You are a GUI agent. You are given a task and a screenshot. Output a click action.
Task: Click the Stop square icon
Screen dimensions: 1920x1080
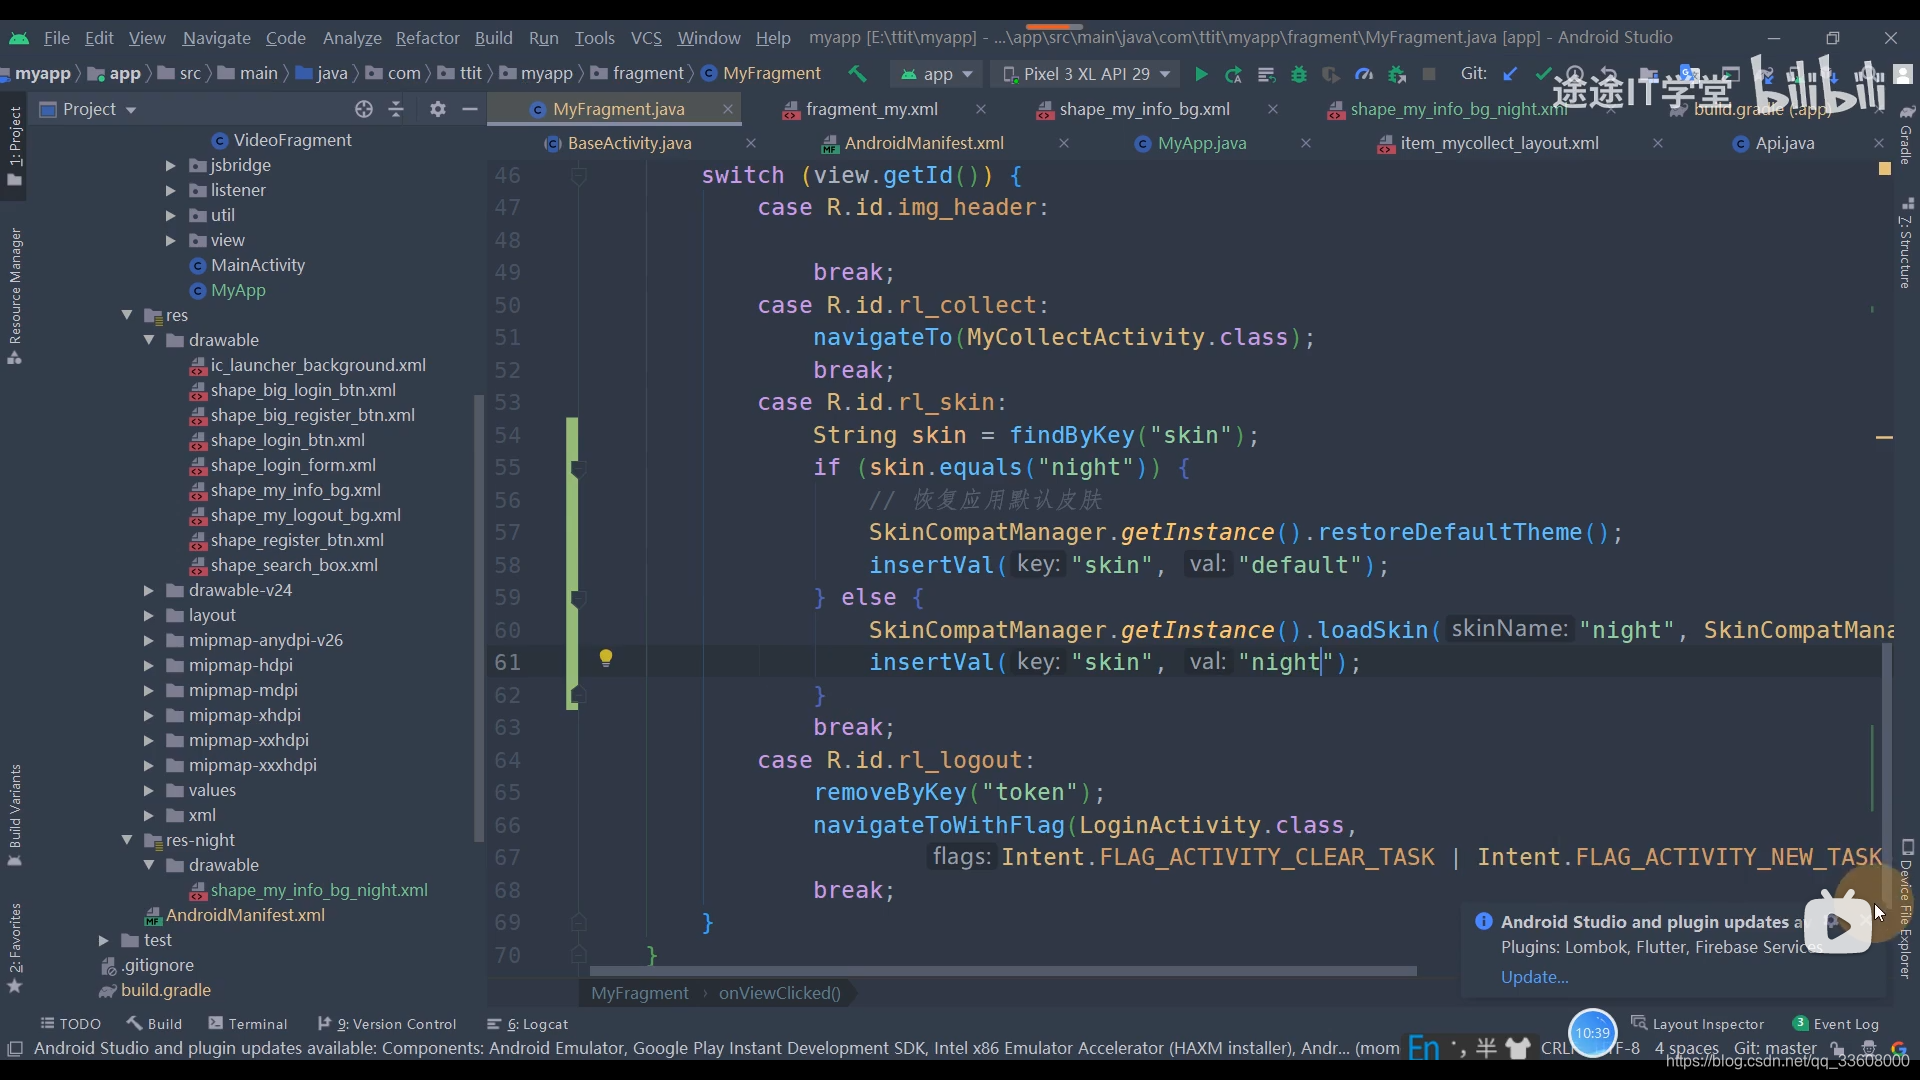coord(1429,74)
